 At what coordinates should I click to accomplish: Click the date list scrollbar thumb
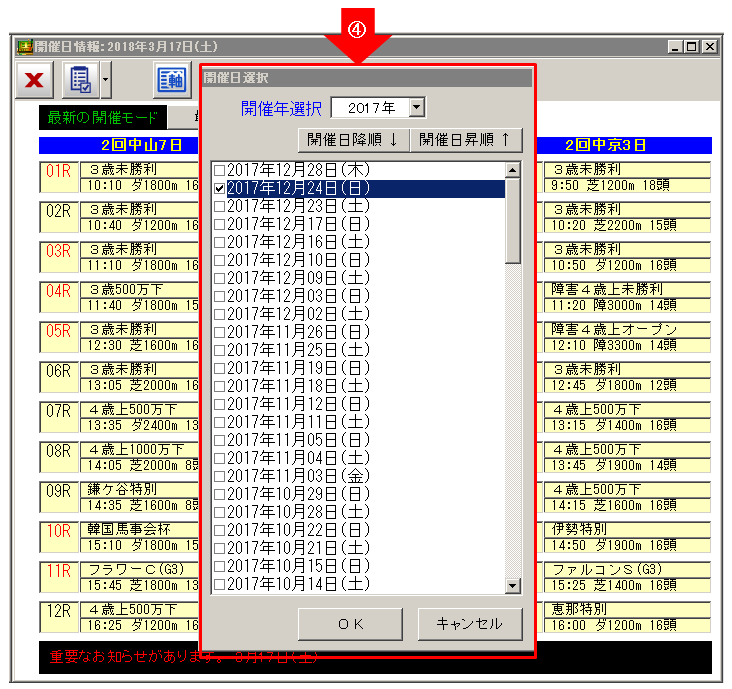tap(513, 221)
